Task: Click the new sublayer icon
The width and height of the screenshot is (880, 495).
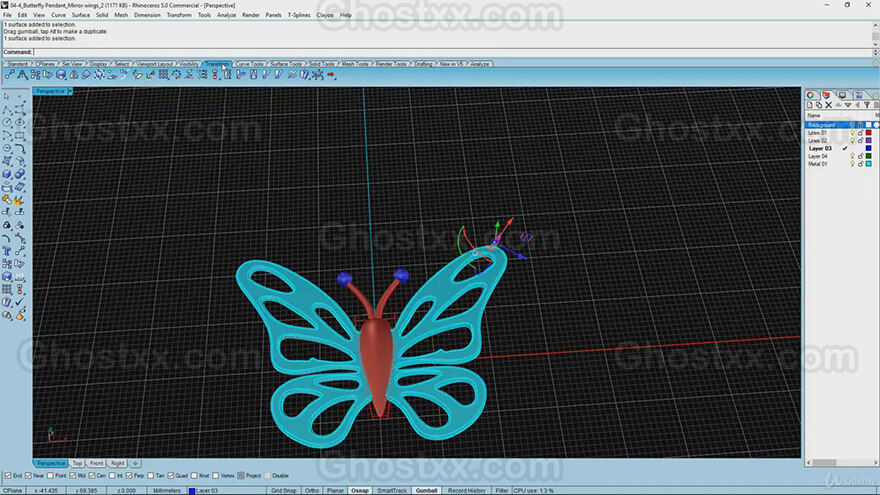Action: pyautogui.click(x=819, y=105)
